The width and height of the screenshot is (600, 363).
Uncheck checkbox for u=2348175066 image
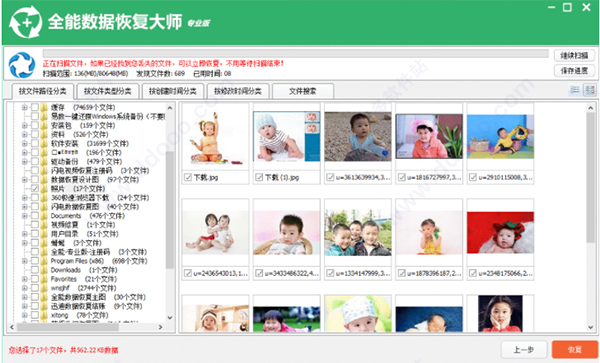pyautogui.click(x=473, y=273)
